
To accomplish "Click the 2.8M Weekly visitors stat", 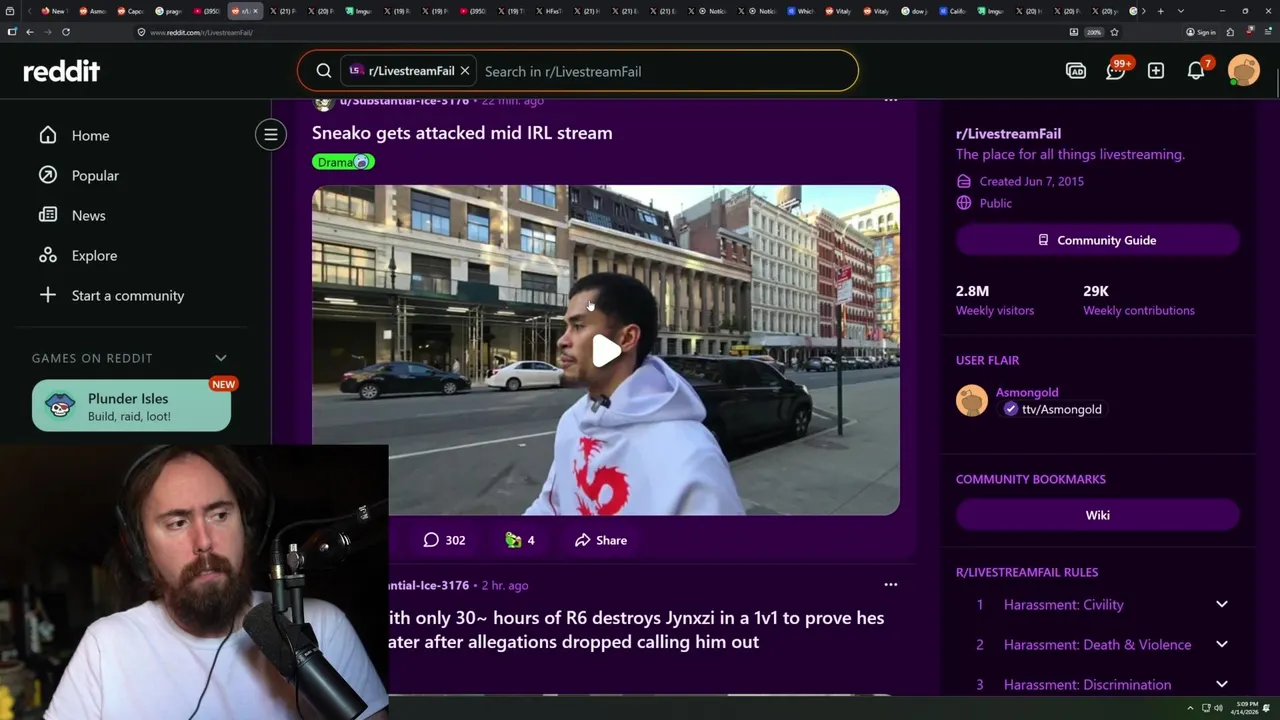I will coord(995,300).
